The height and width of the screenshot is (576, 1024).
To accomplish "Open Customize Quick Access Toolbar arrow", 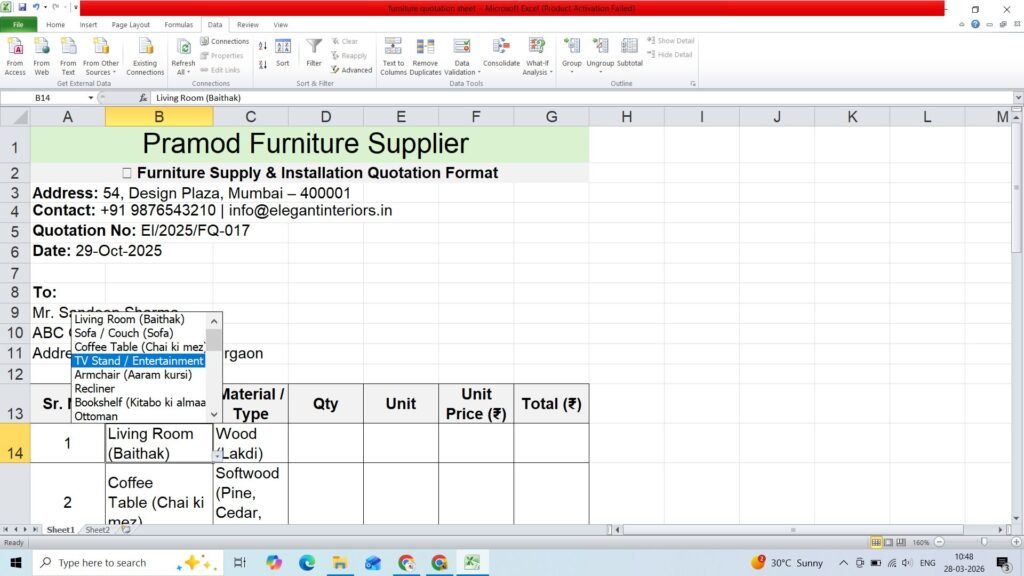I will 76,7.
